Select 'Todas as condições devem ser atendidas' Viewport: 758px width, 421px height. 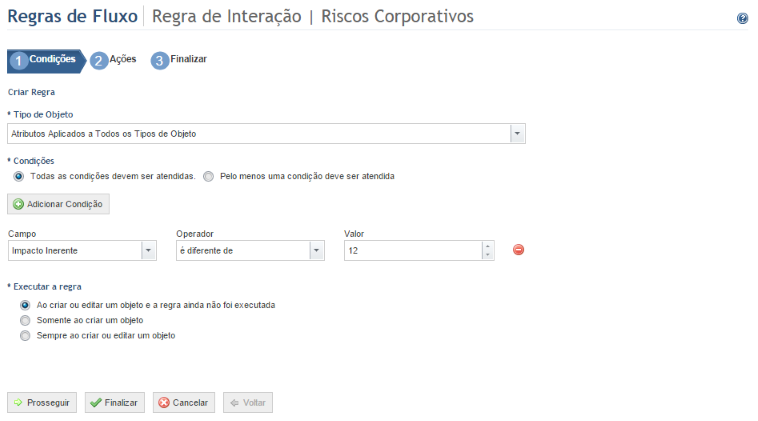tap(19, 176)
